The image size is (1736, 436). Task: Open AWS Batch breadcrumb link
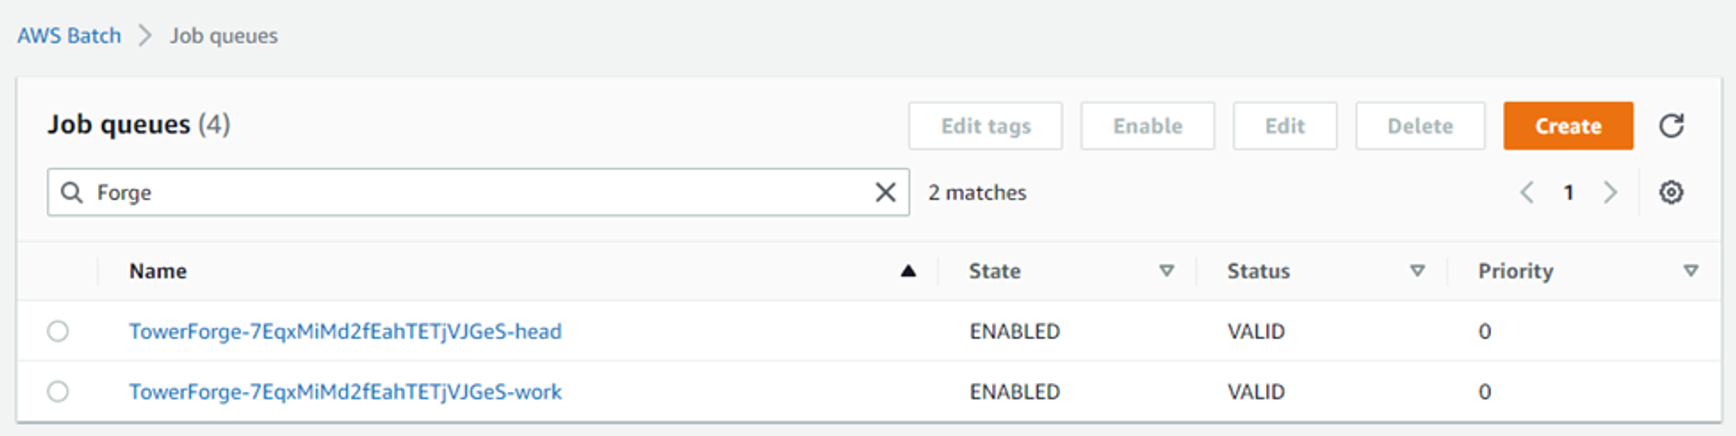[69, 36]
